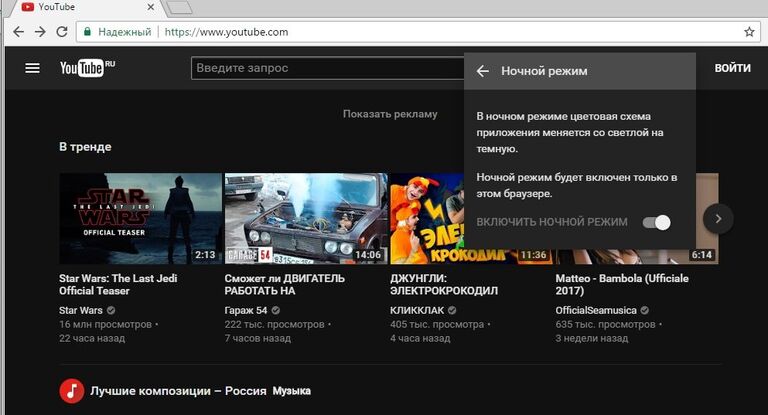This screenshot has height=415, width=768.
Task: Return from the Ночной режим panel using back arrow
Action: point(482,71)
